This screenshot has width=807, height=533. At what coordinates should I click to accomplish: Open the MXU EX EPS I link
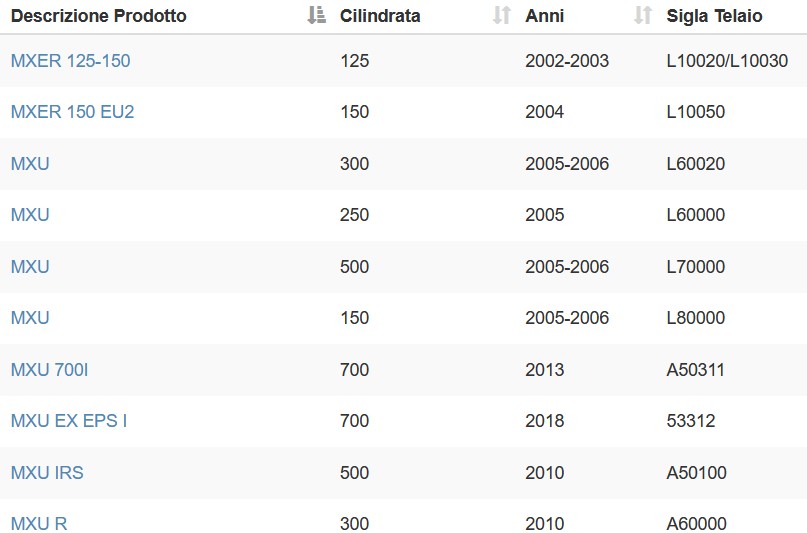pos(69,420)
